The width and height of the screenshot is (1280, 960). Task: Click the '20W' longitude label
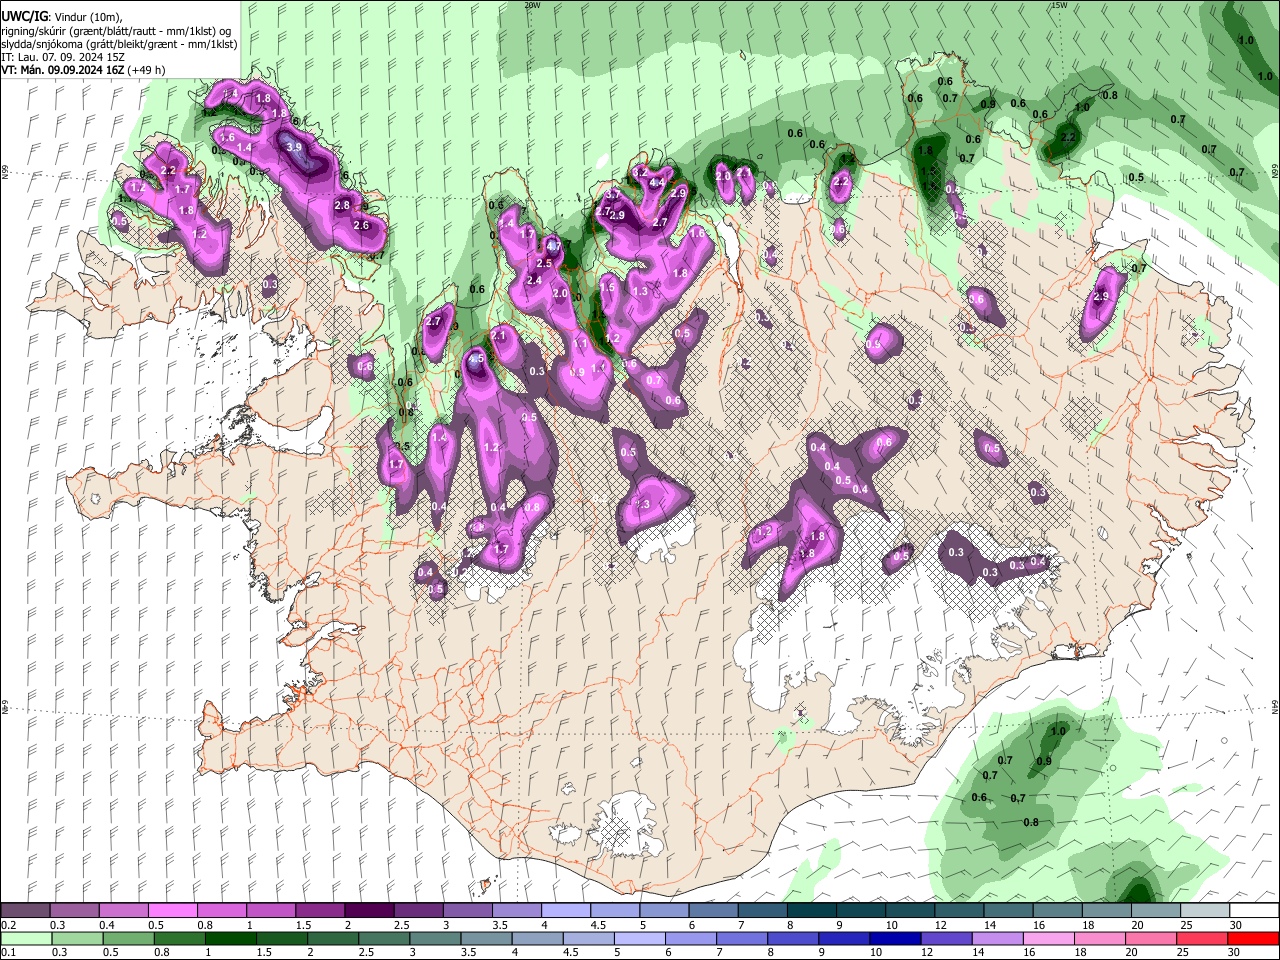(x=532, y=5)
